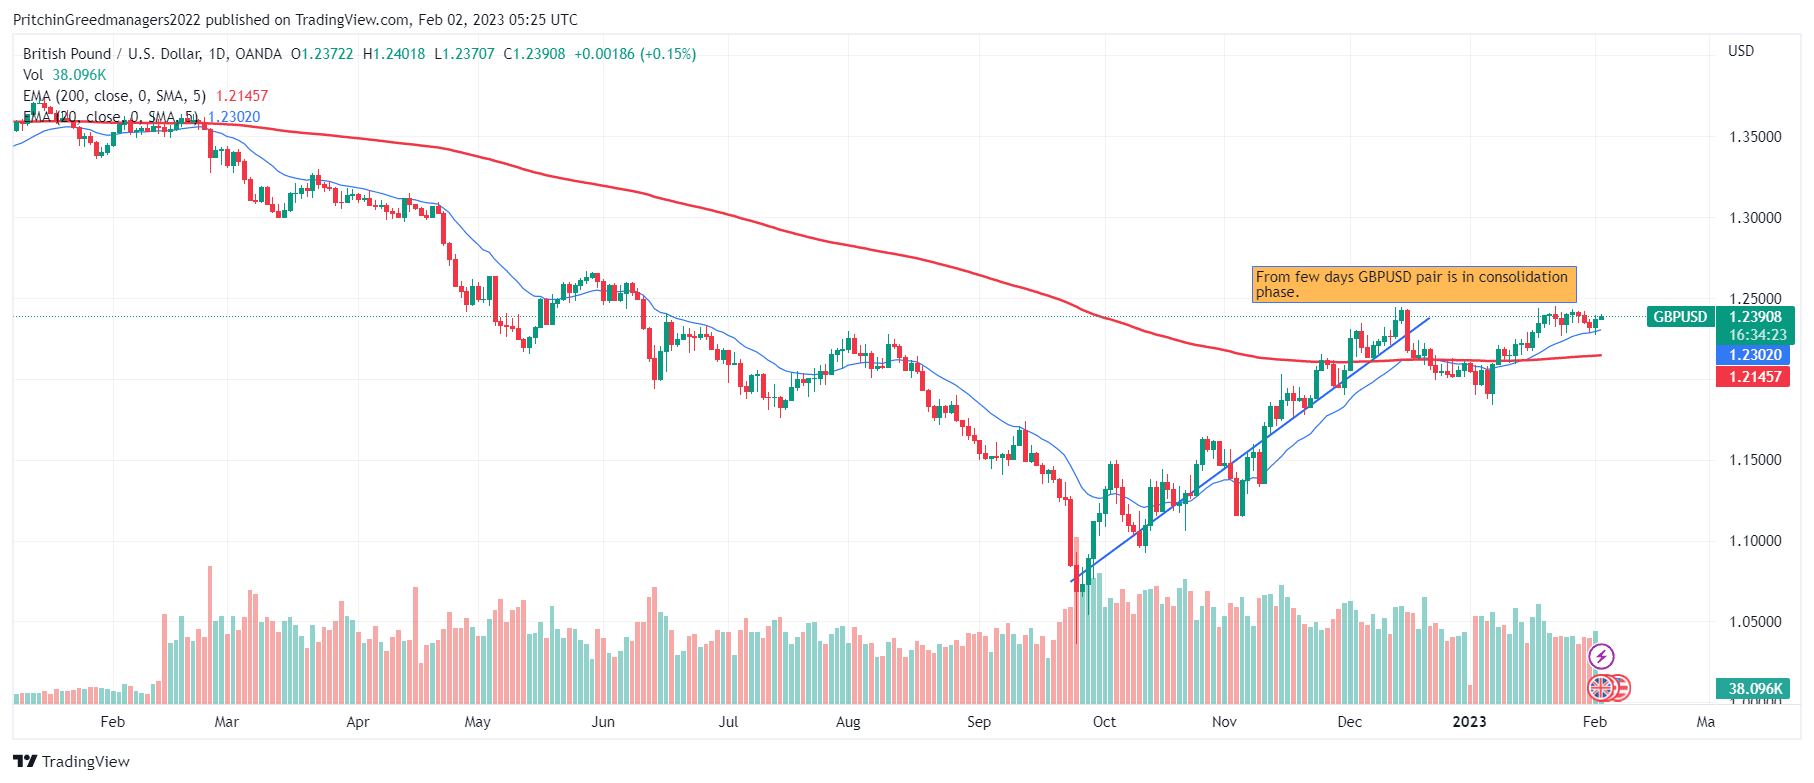This screenshot has width=1814, height=783.
Task: Click the 16:34:23 bar countdown label
Action: click(x=1756, y=335)
